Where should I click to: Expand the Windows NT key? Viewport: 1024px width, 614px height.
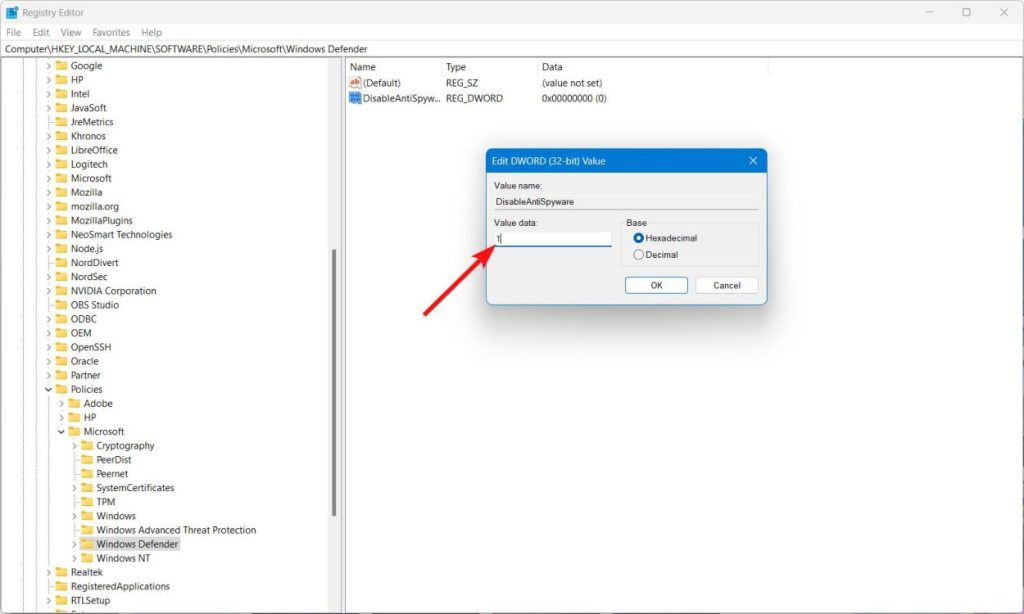pos(74,558)
